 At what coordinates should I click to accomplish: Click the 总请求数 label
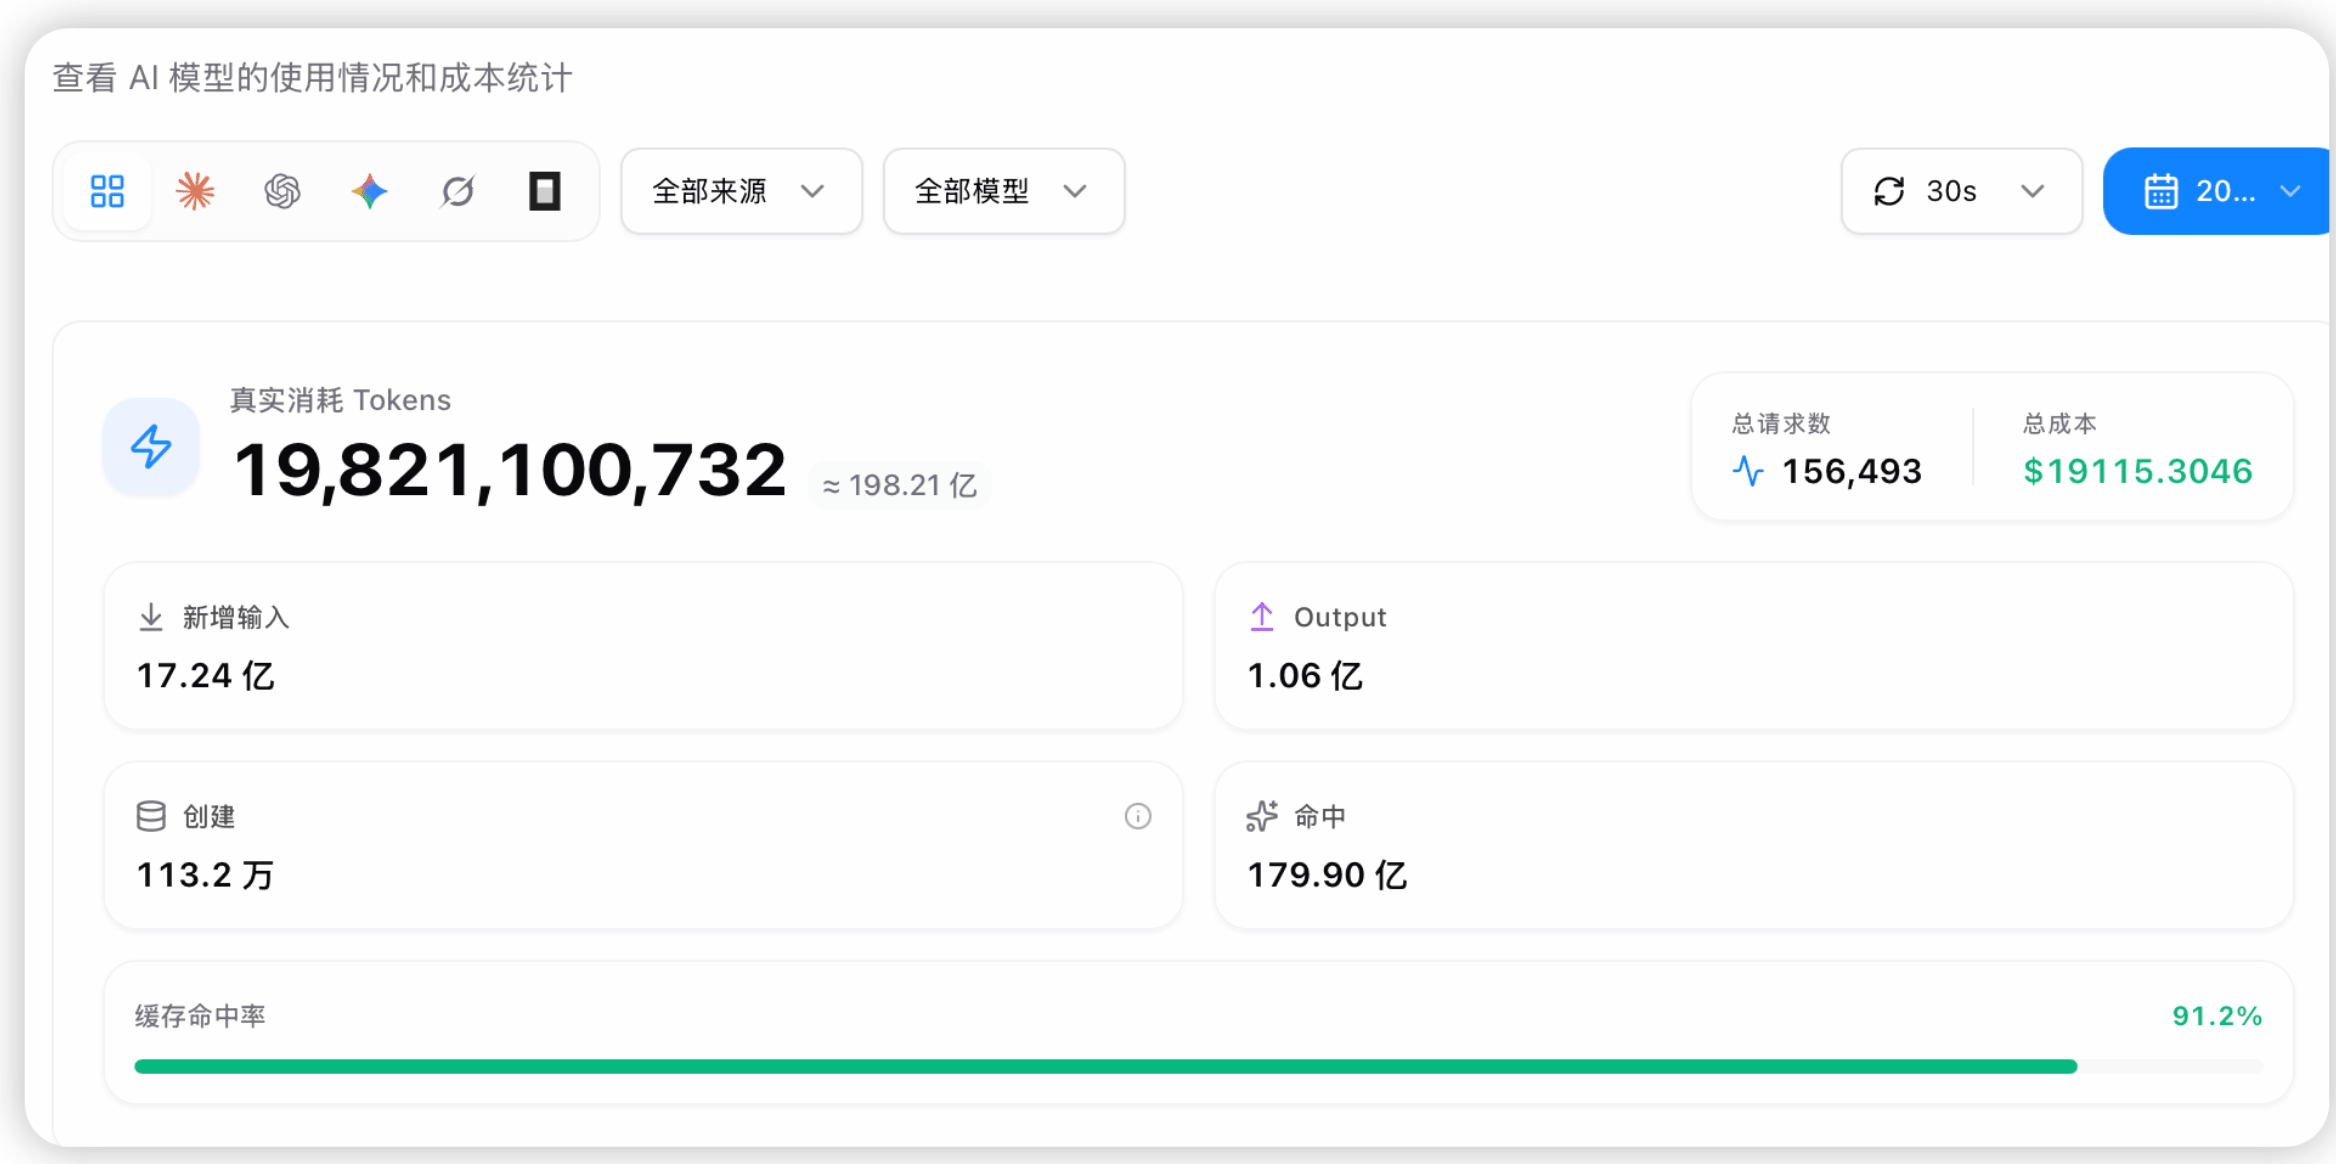[x=1781, y=424]
